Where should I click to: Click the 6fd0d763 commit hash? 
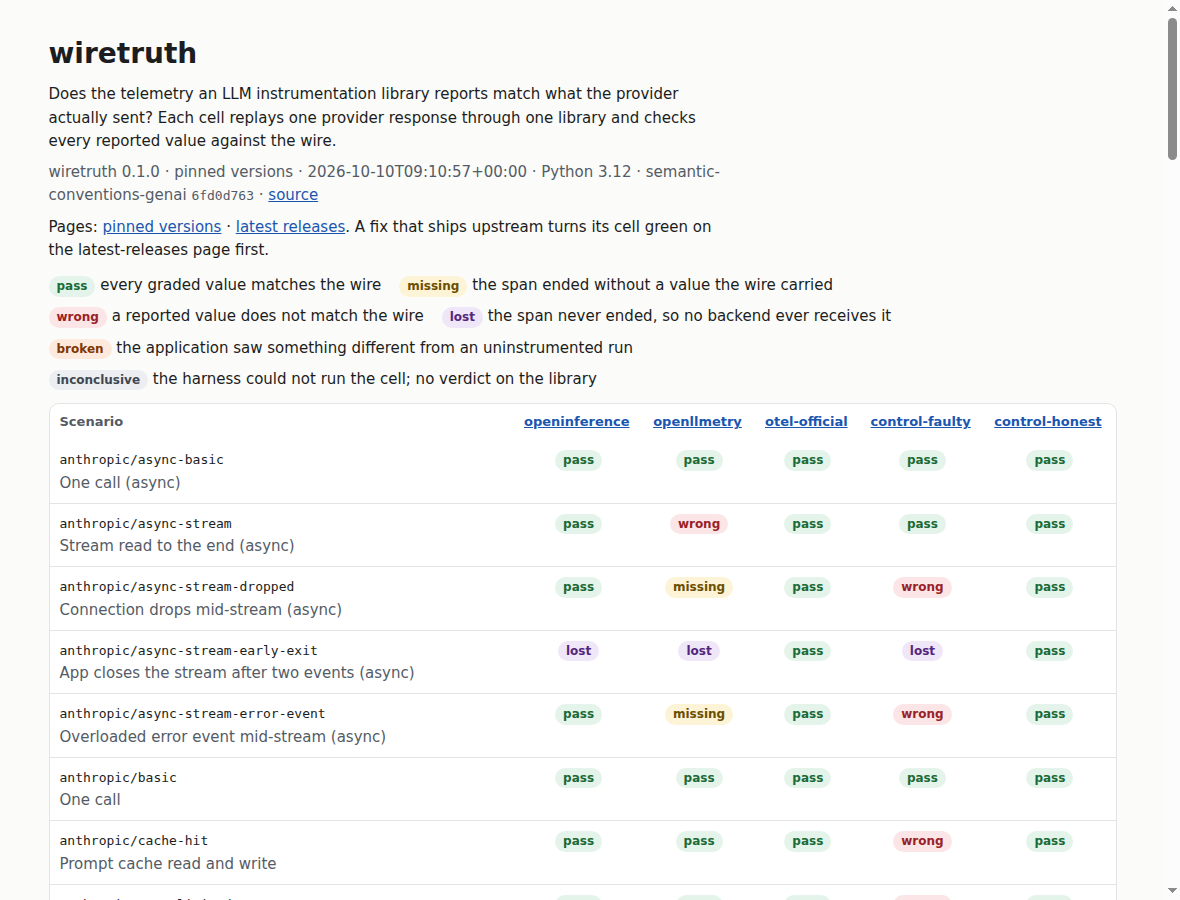(222, 196)
